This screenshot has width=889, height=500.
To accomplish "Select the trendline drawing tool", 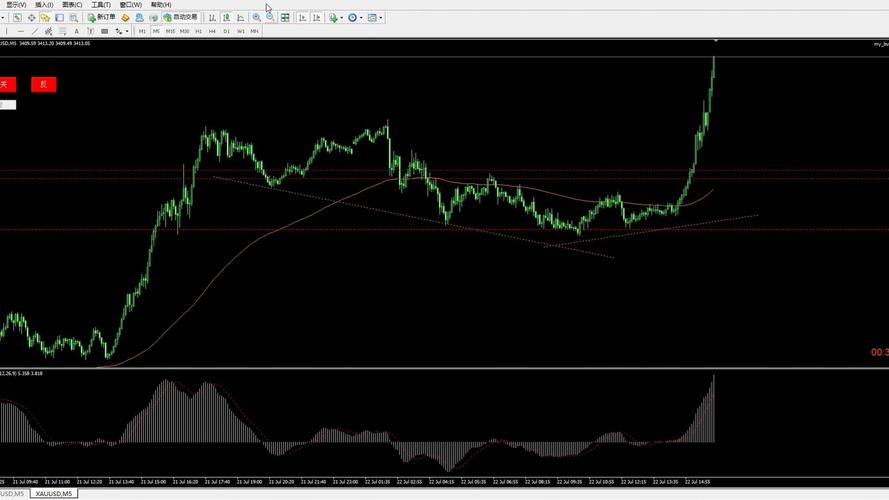I will (35, 31).
